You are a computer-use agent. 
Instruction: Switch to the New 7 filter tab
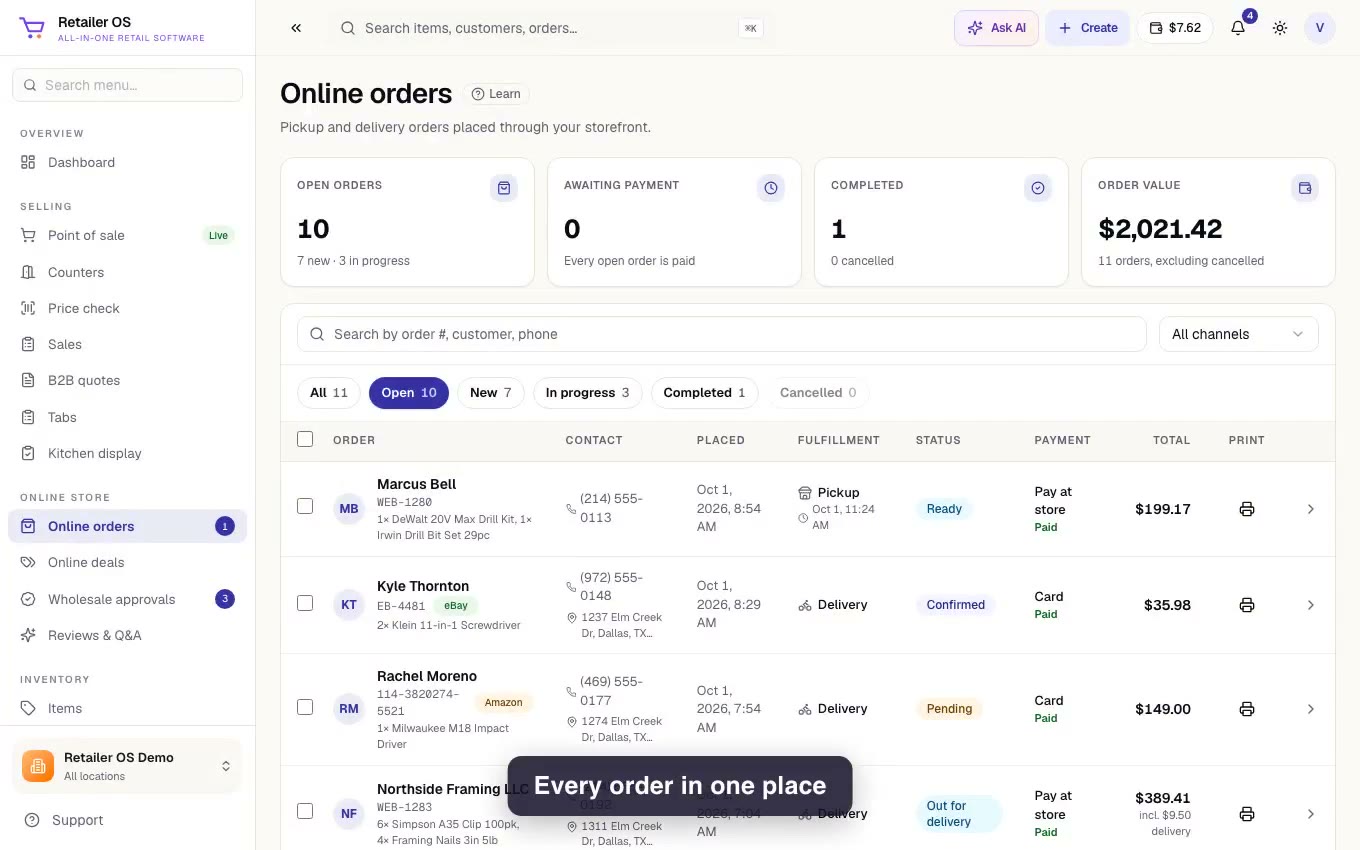491,393
